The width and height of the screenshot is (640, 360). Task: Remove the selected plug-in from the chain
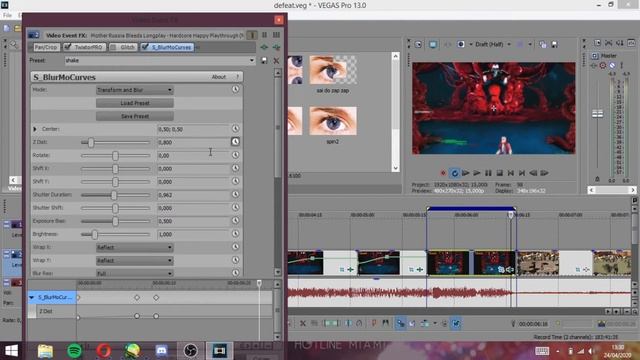[277, 47]
